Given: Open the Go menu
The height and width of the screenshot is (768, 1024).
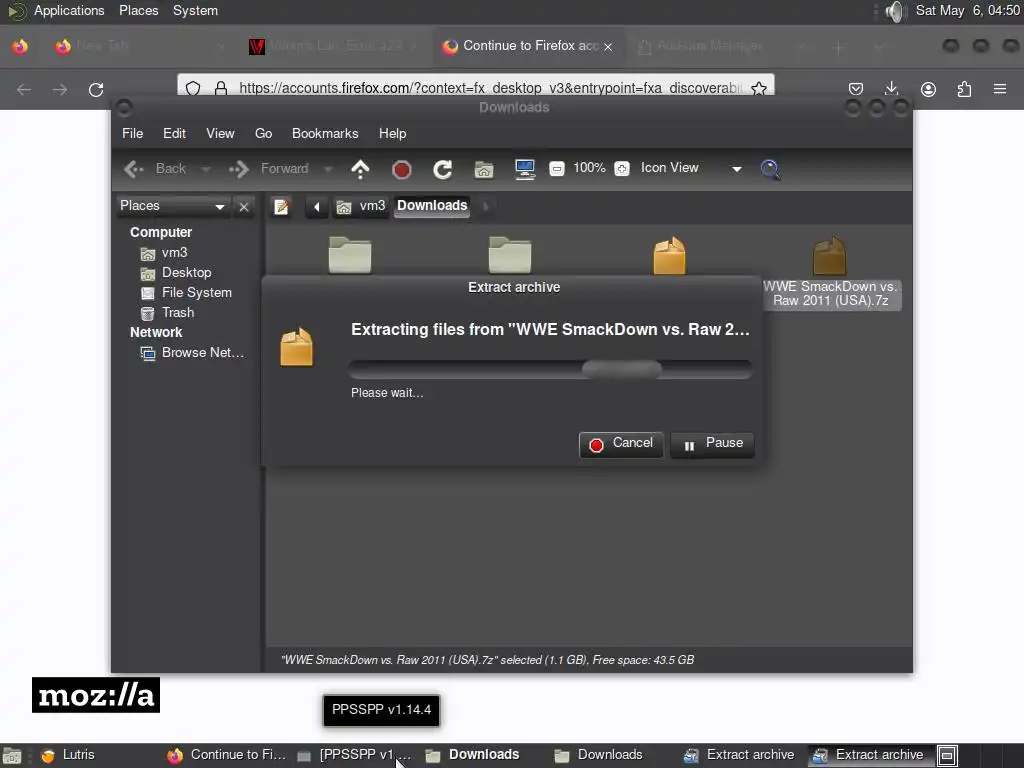Looking at the screenshot, I should [263, 133].
